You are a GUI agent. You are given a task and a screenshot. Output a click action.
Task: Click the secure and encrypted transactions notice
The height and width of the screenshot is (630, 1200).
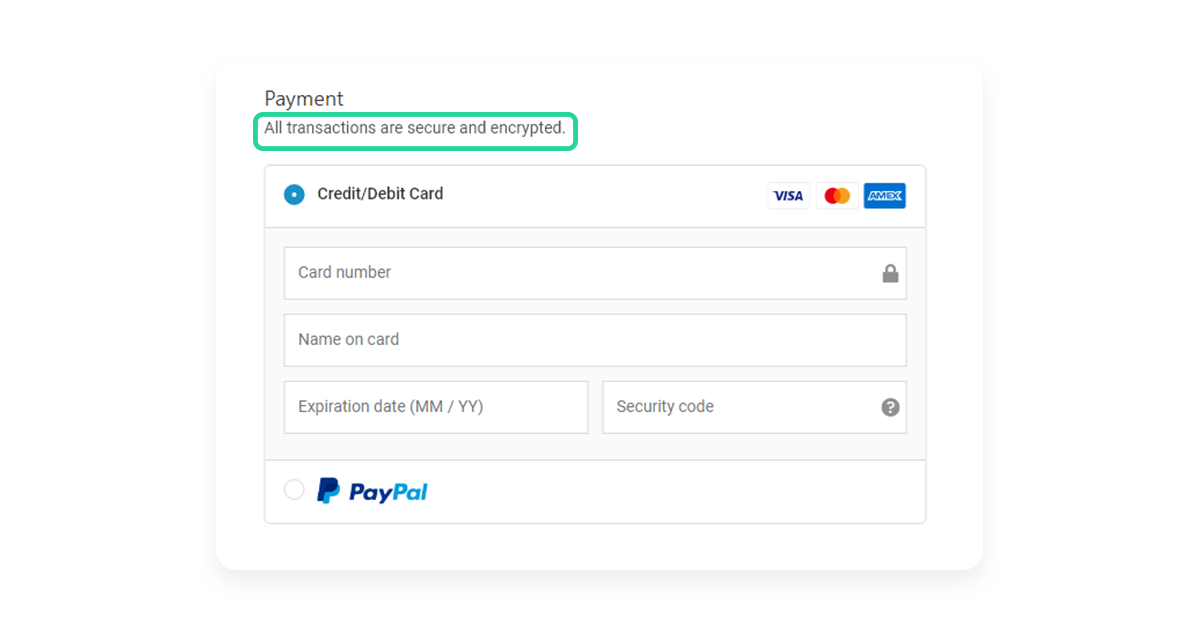point(415,128)
